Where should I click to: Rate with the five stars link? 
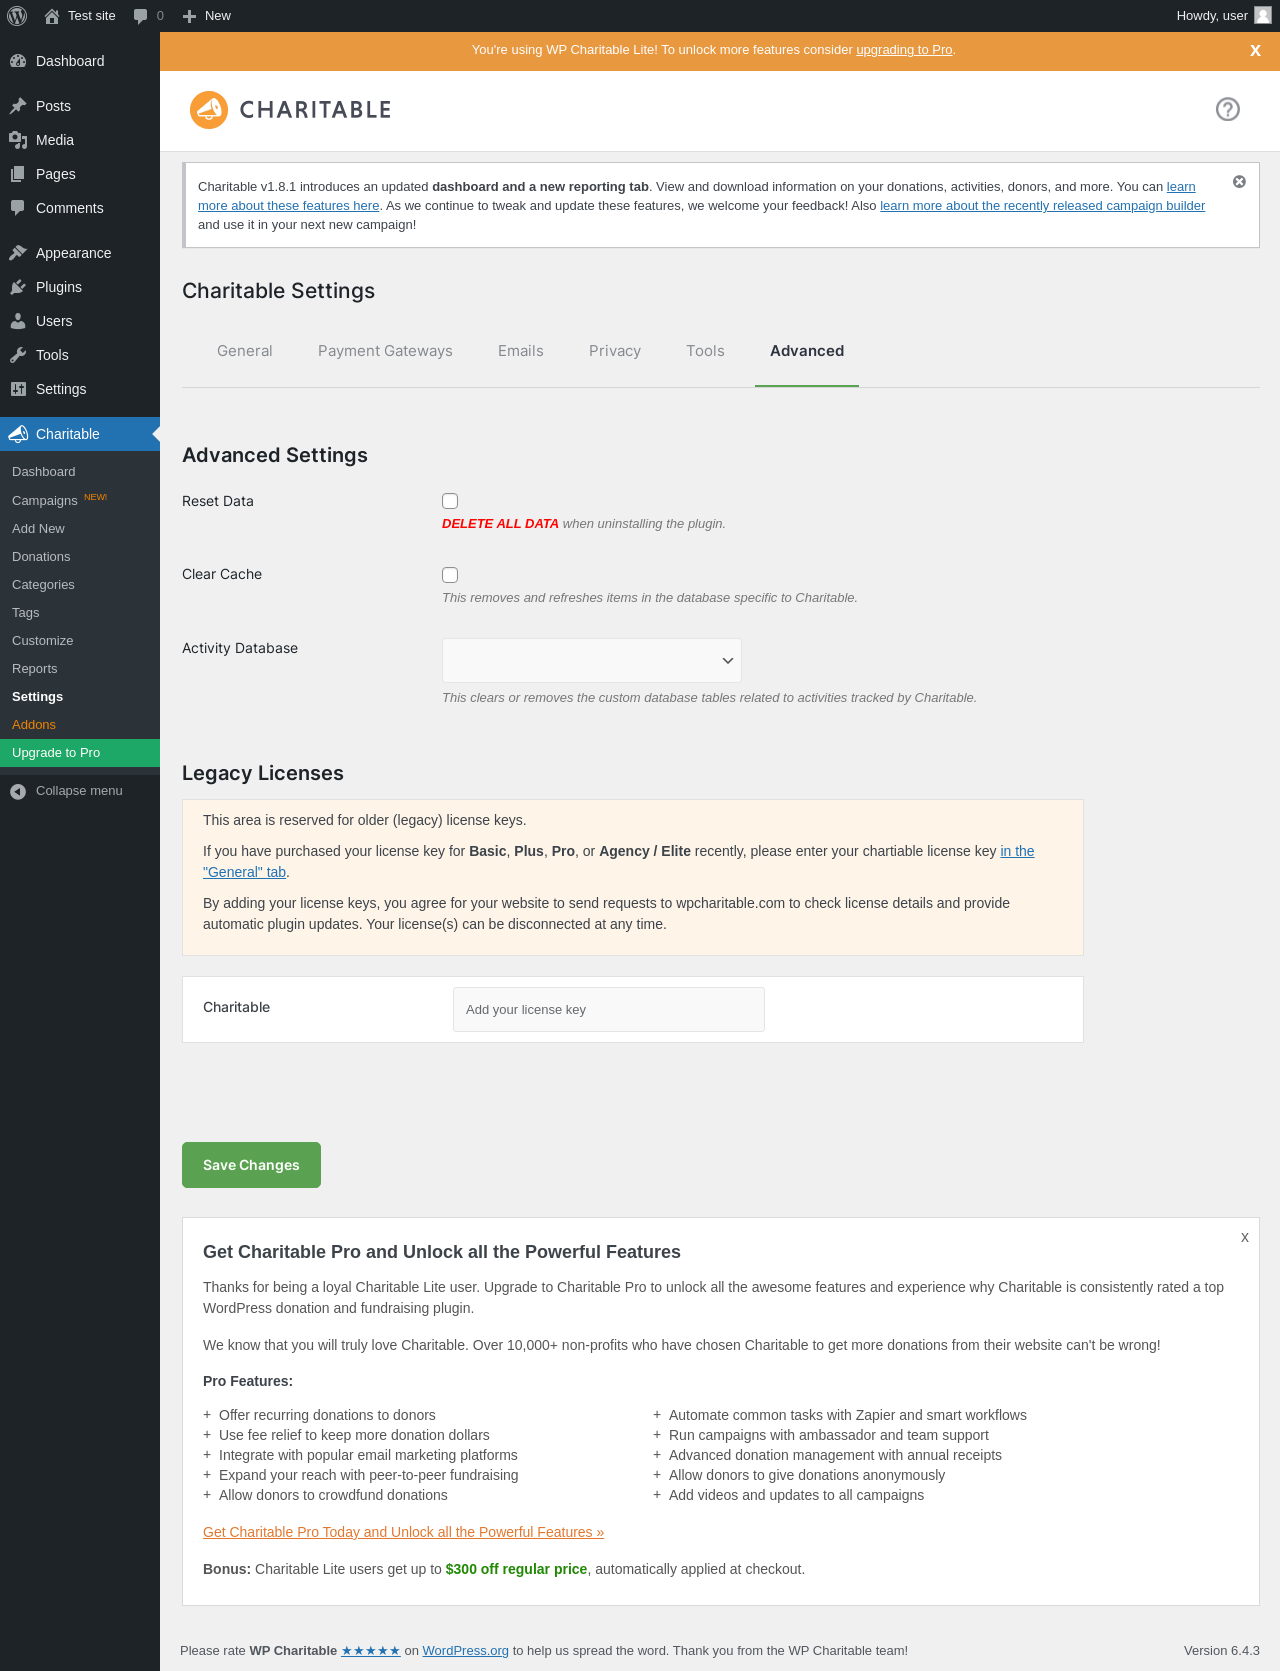[371, 1651]
